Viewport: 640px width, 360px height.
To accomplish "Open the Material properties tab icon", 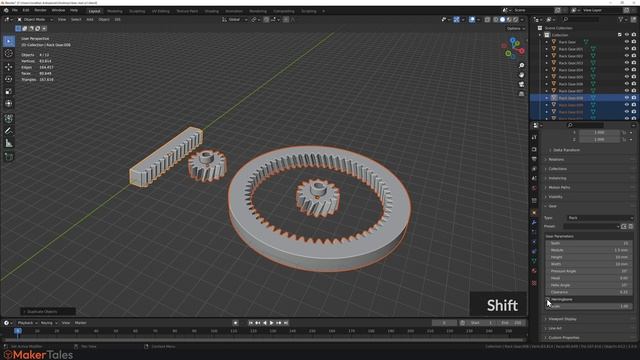I will 534,271.
